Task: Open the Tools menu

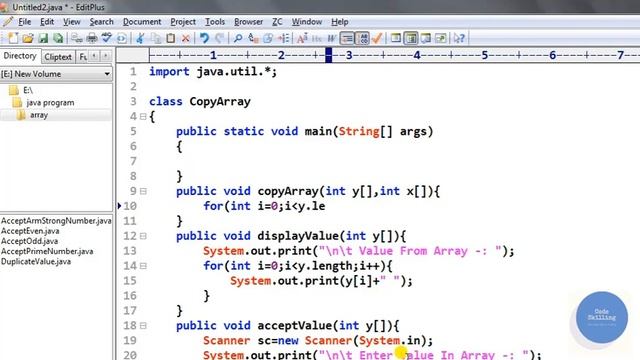Action: [x=215, y=22]
